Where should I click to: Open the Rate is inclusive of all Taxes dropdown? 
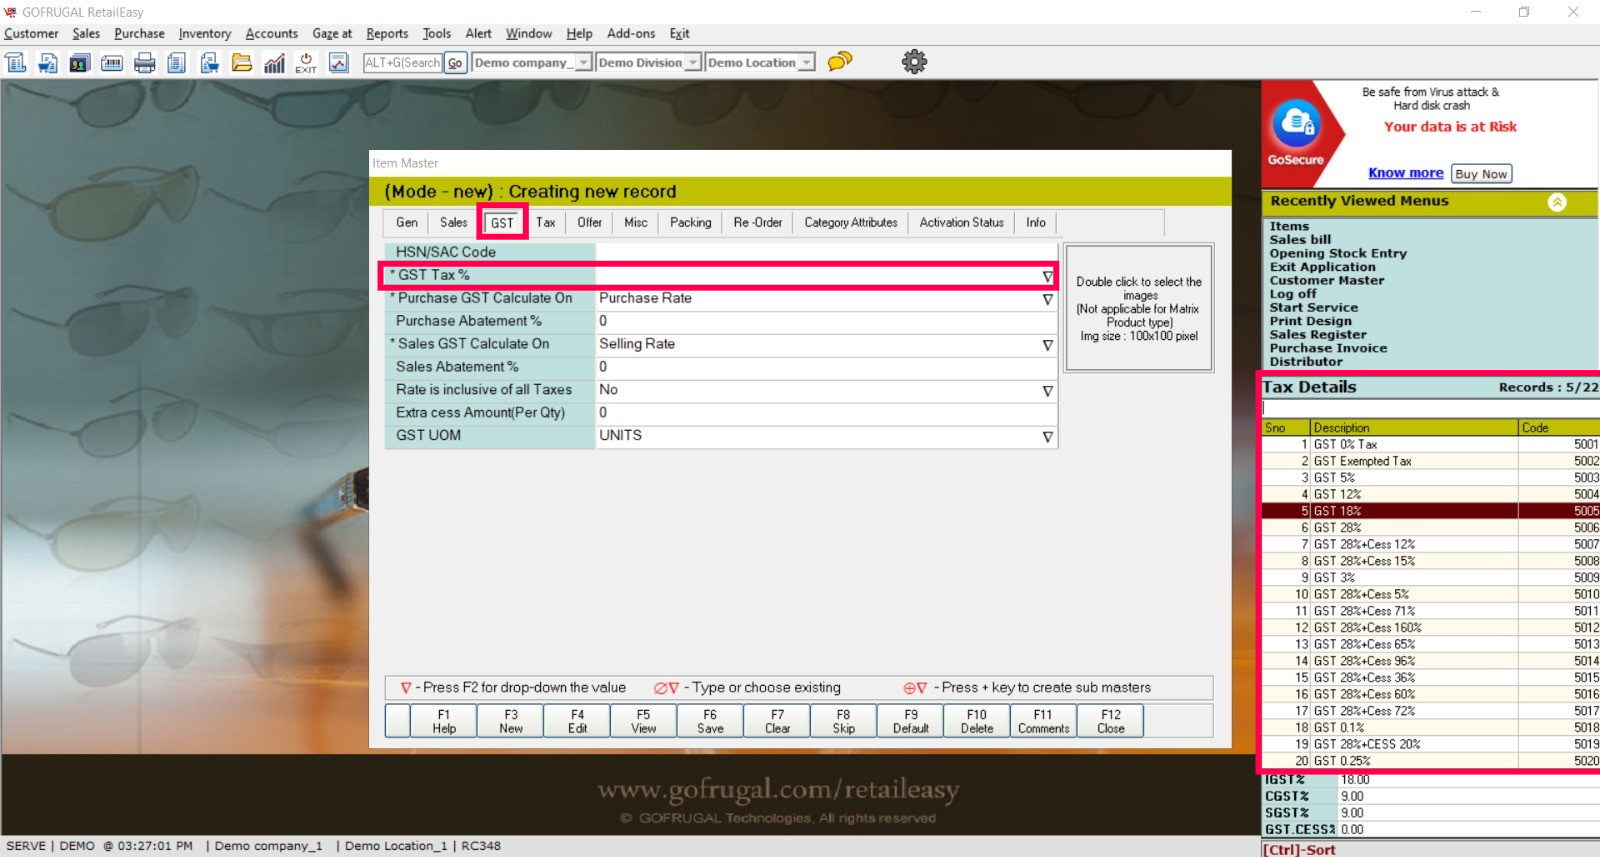click(x=1047, y=391)
